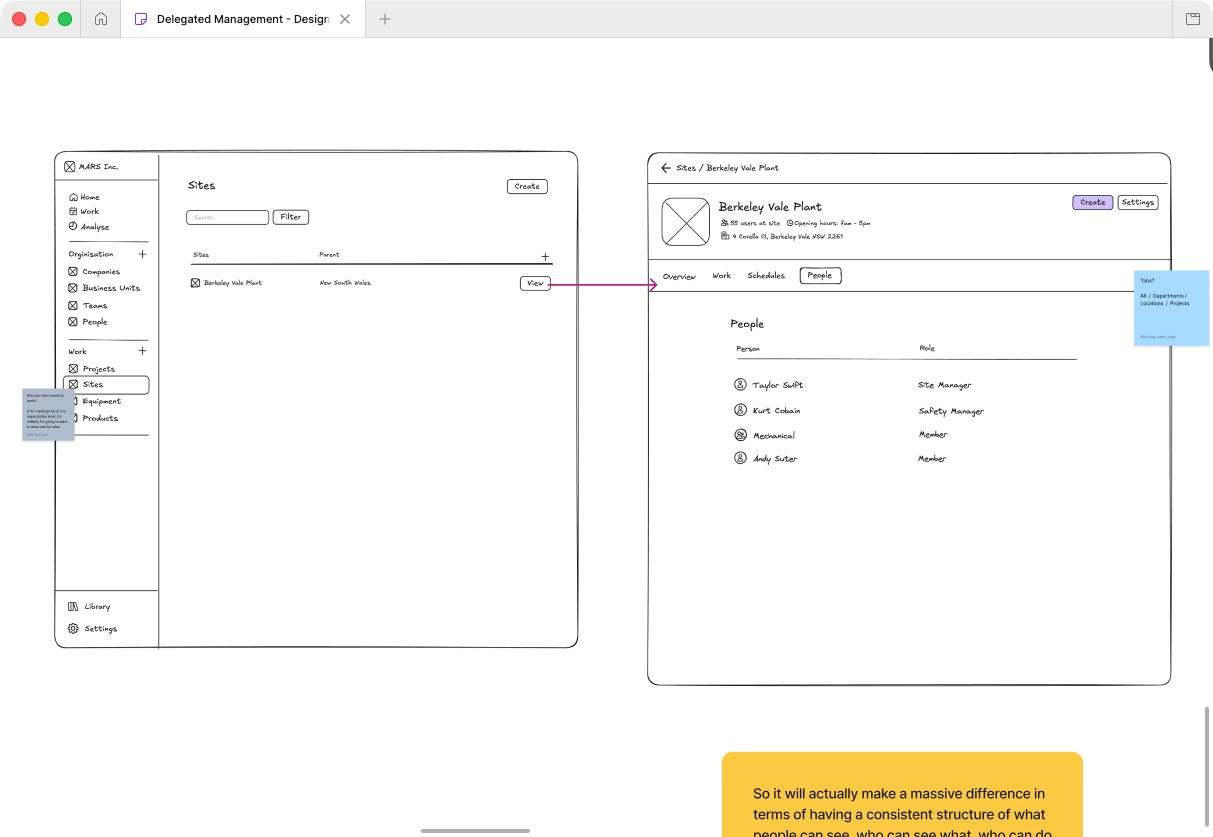Click the Berkeley Vale Plant image placeholder
The width and height of the screenshot is (1213, 837).
686,222
